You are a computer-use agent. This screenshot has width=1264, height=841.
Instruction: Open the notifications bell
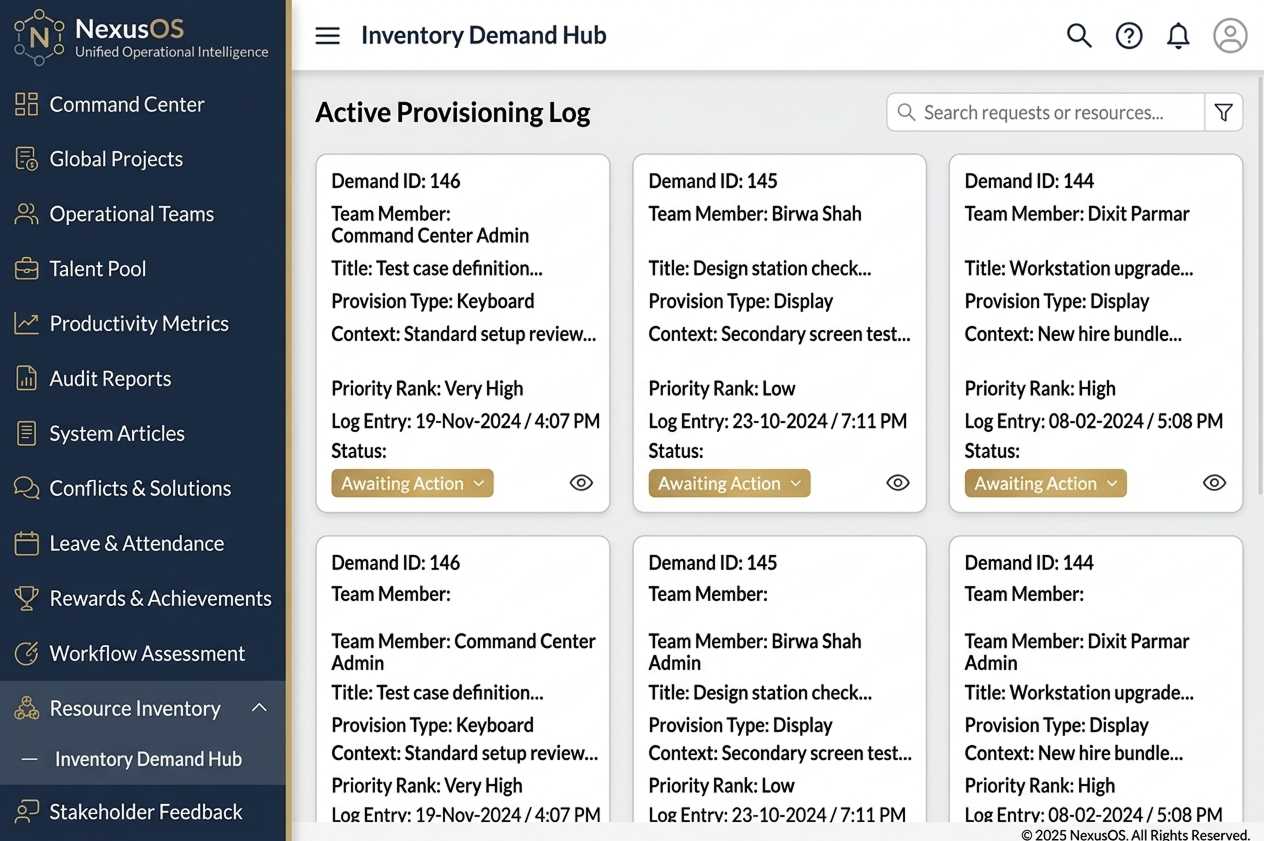pos(1179,36)
